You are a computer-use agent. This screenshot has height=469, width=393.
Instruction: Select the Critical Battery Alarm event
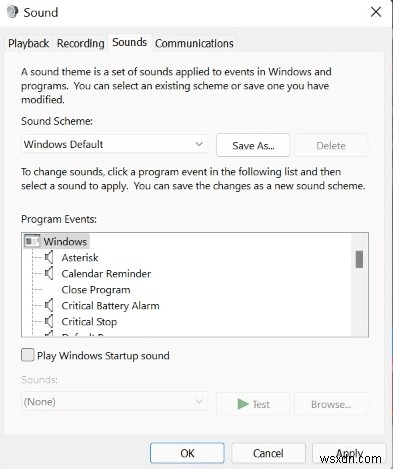[x=110, y=305]
